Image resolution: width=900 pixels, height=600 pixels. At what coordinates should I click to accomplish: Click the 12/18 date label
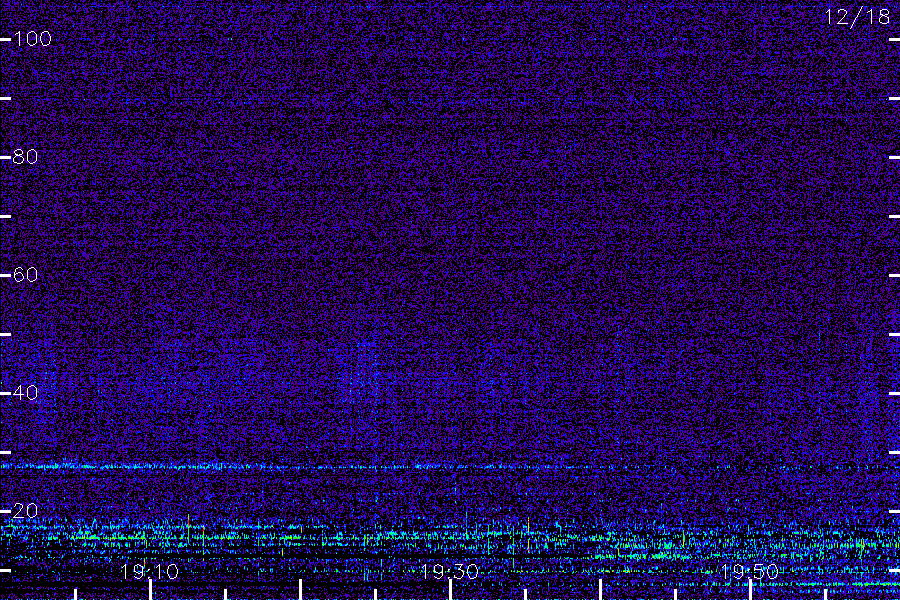point(858,17)
